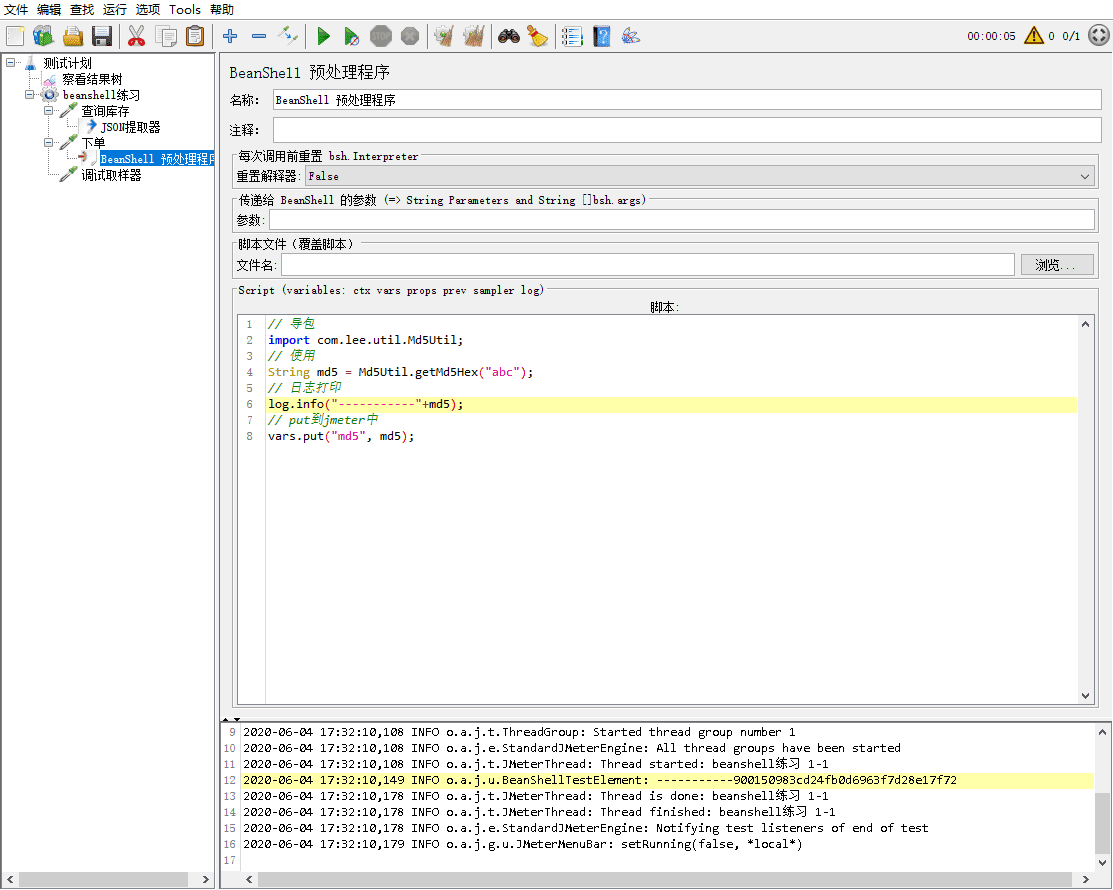The image size is (1113, 890).
Task: Start the test with green play icon
Action: pos(323,35)
